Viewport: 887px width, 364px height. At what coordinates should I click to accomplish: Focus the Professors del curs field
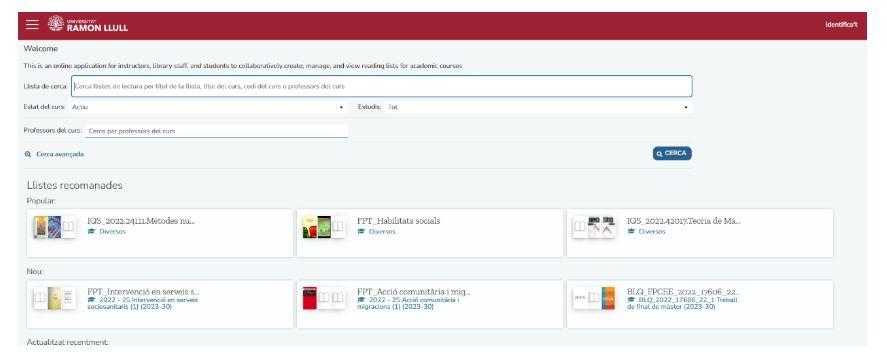[x=217, y=131]
